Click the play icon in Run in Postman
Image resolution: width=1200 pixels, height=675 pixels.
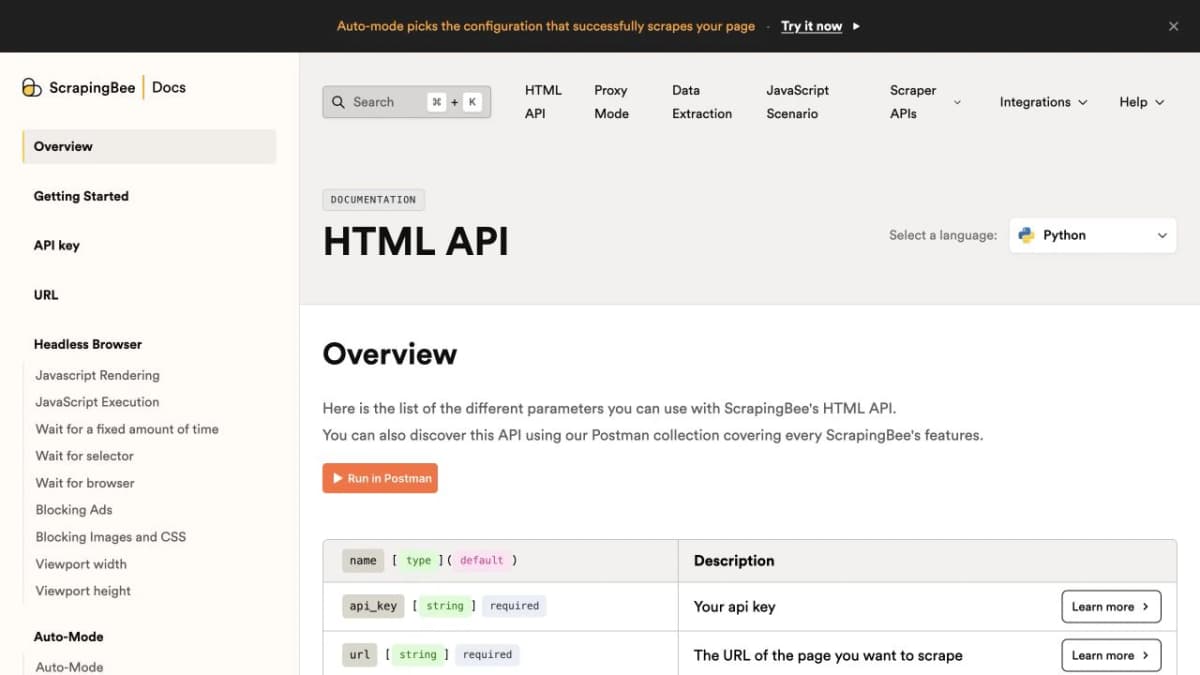coord(338,479)
